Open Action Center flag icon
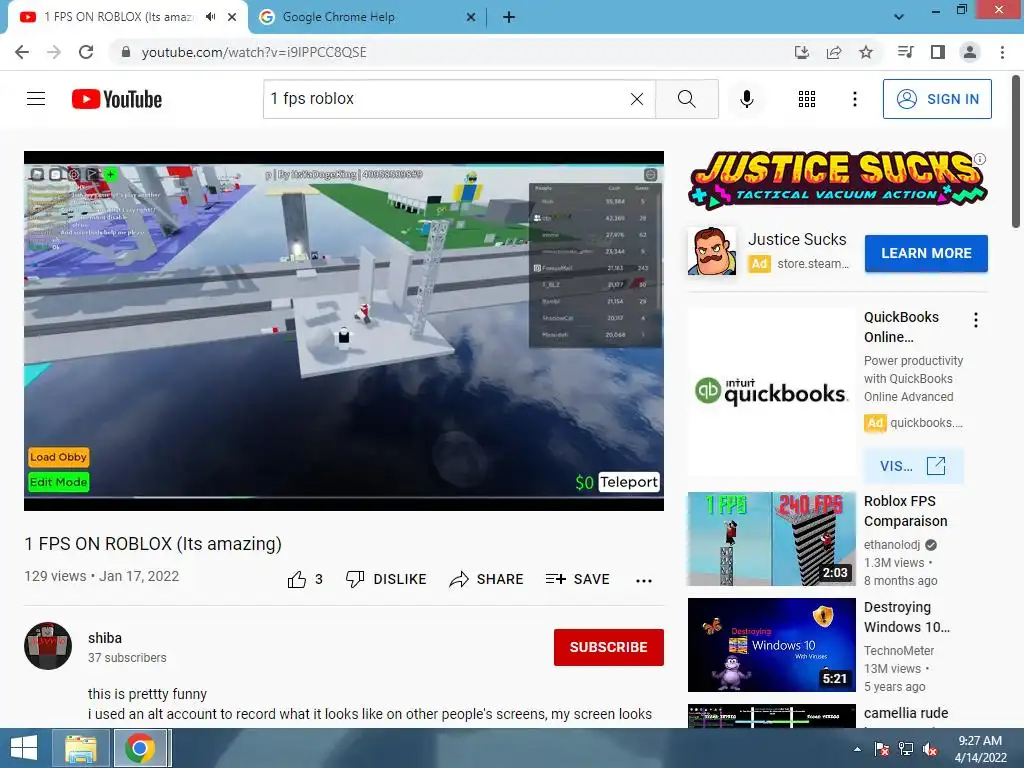This screenshot has width=1024, height=768. (882, 749)
